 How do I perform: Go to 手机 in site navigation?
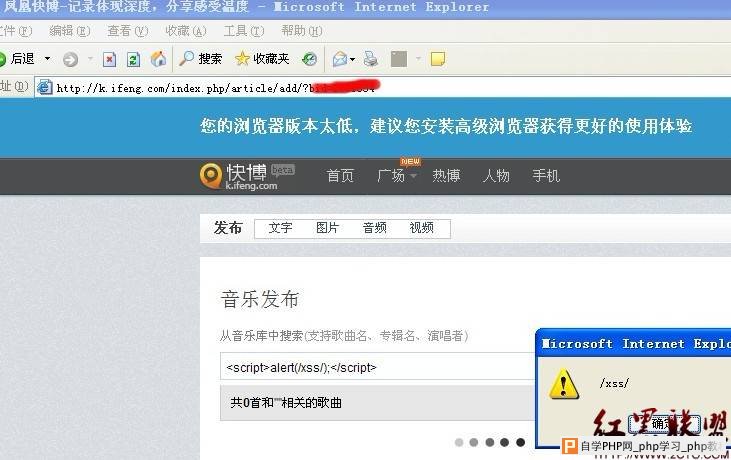coord(546,176)
